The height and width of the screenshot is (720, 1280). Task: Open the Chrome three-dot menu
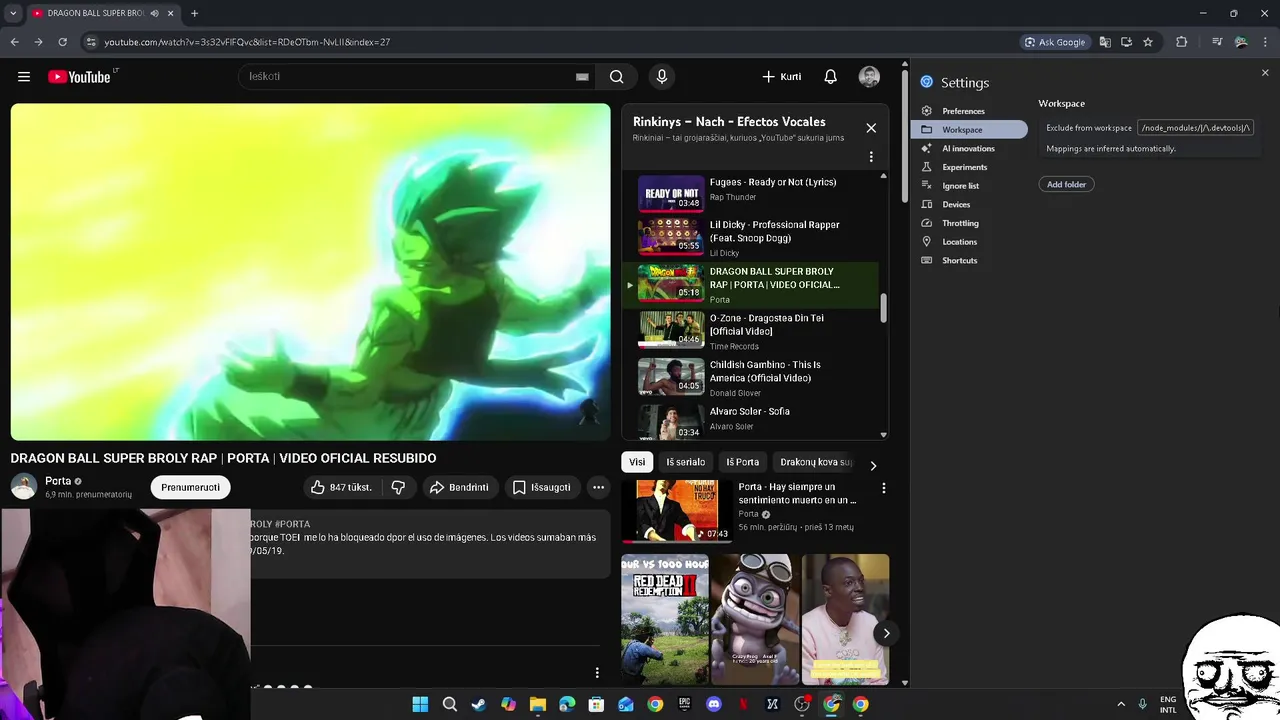tap(1265, 42)
